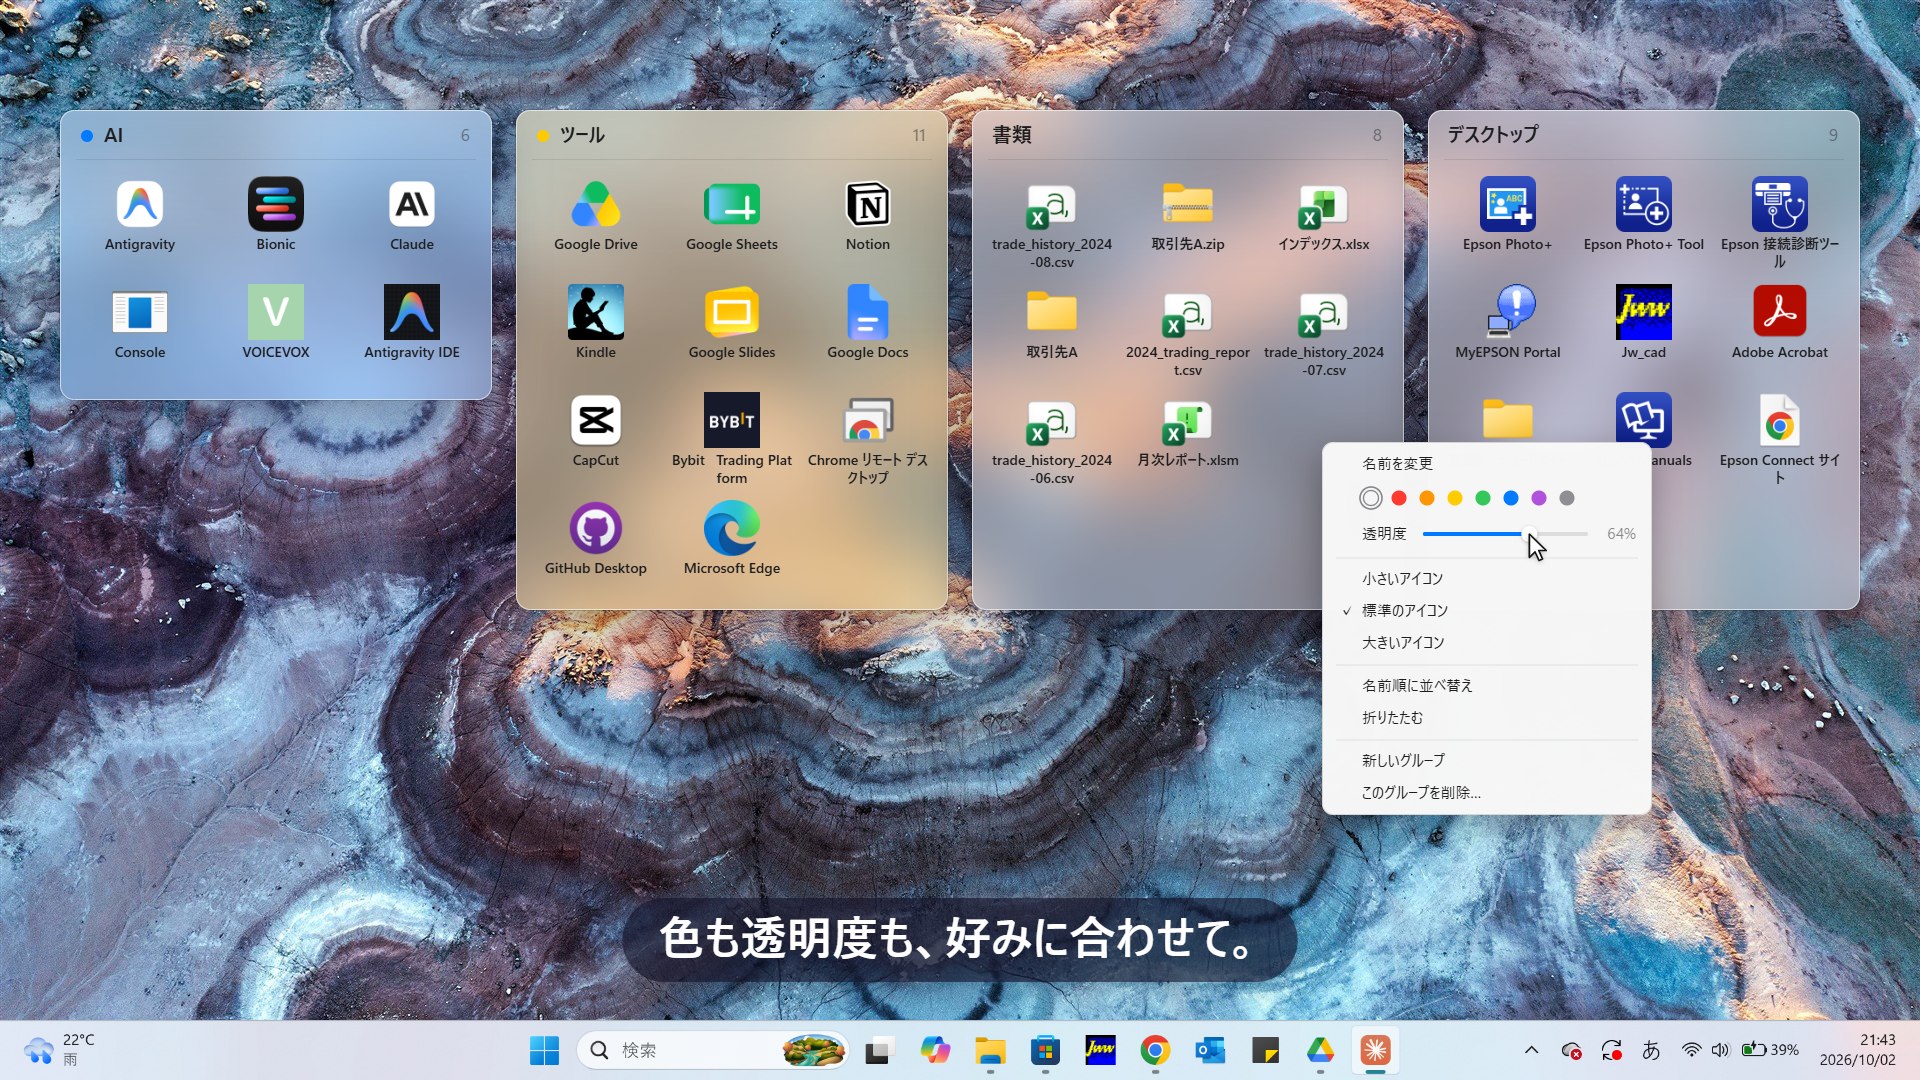Open Adobe Acrobat shortcut icon
1920x1080 pixels.
1780,313
